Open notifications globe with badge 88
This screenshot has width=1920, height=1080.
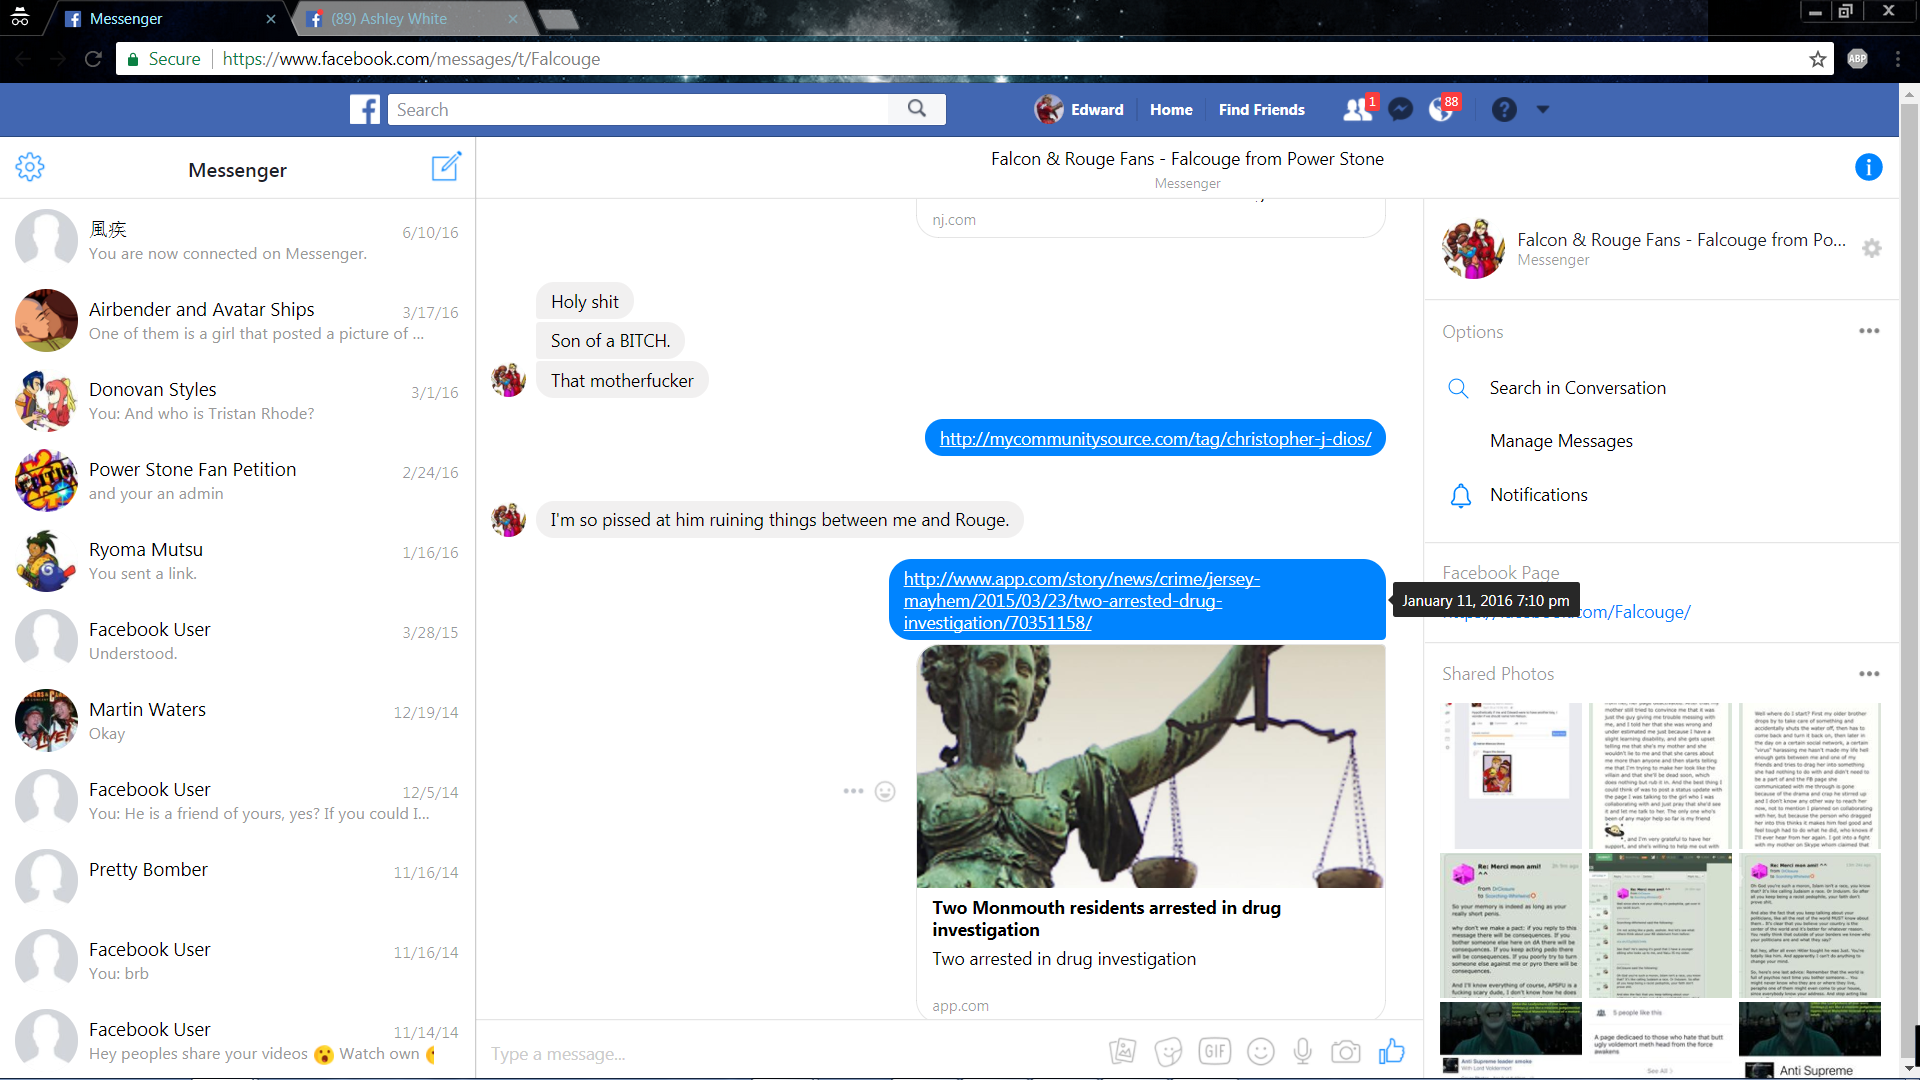1443,108
